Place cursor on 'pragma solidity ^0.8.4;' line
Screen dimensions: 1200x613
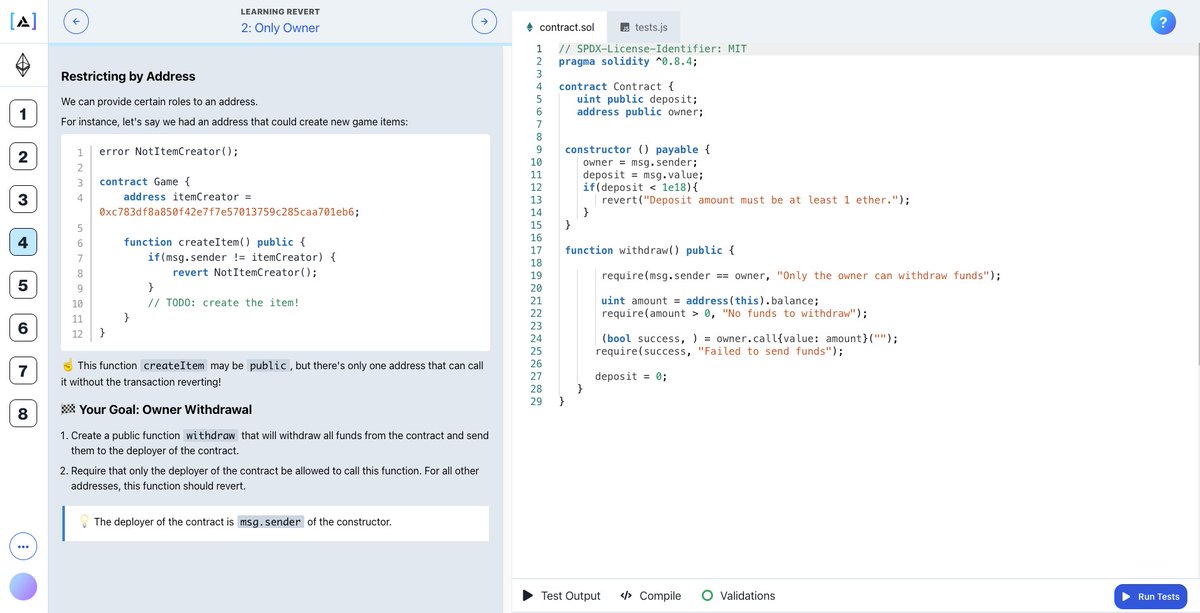click(628, 61)
